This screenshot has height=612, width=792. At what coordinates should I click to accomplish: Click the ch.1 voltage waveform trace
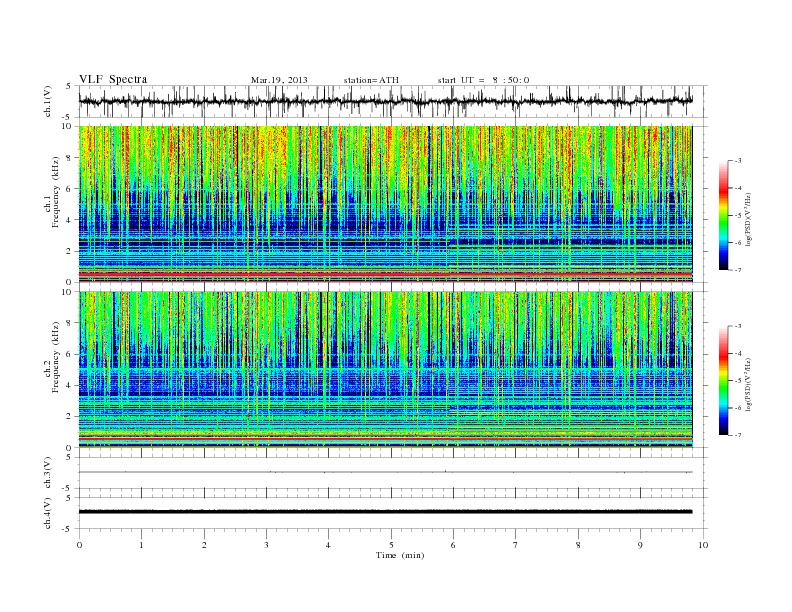pyautogui.click(x=386, y=101)
